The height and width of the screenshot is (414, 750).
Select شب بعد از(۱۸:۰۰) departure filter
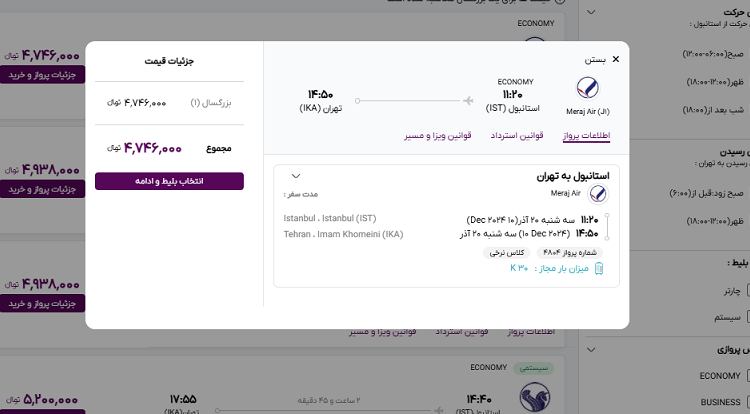tap(713, 110)
